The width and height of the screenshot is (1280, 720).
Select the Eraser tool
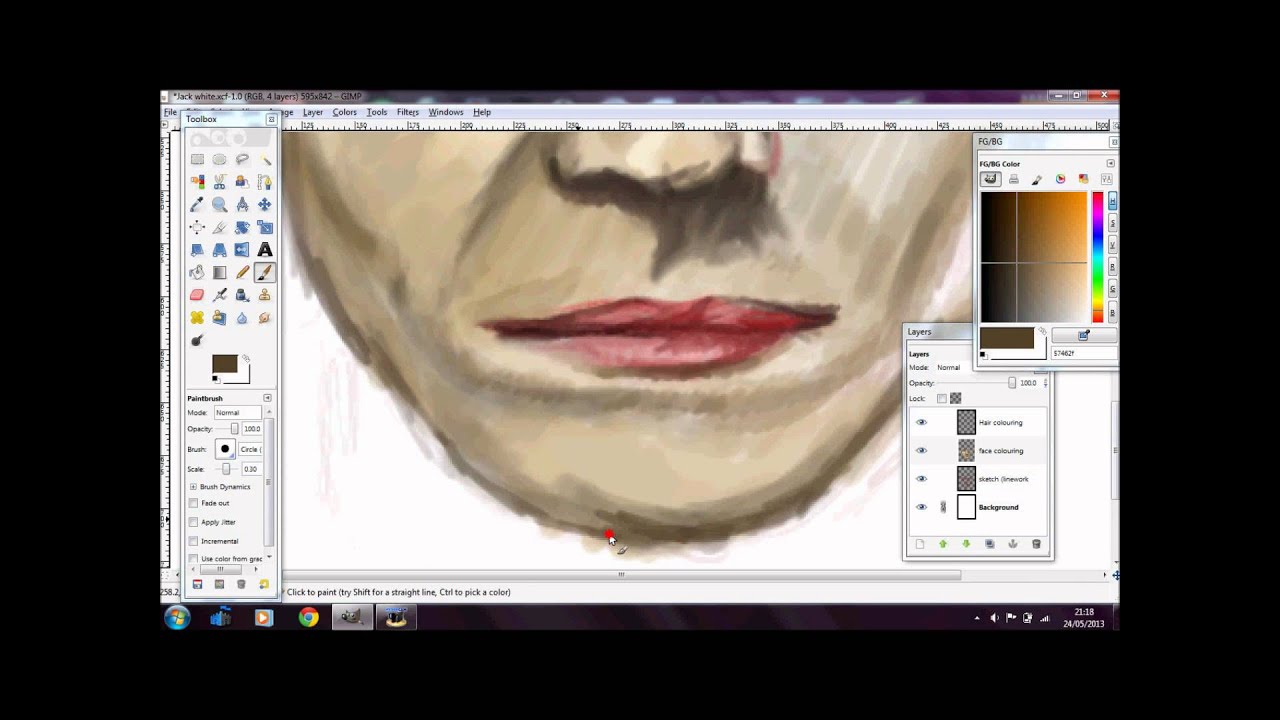[x=197, y=295]
